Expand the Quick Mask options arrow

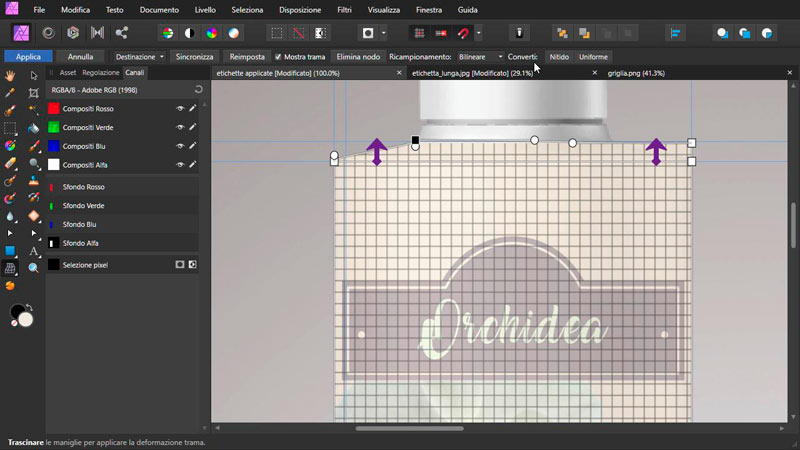(384, 33)
